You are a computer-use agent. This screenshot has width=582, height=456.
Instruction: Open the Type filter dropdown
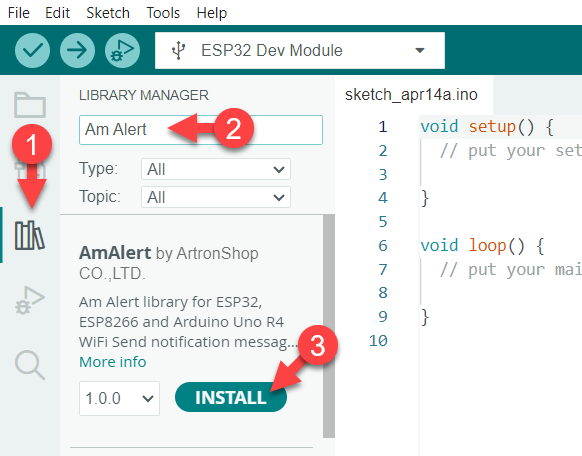[216, 169]
